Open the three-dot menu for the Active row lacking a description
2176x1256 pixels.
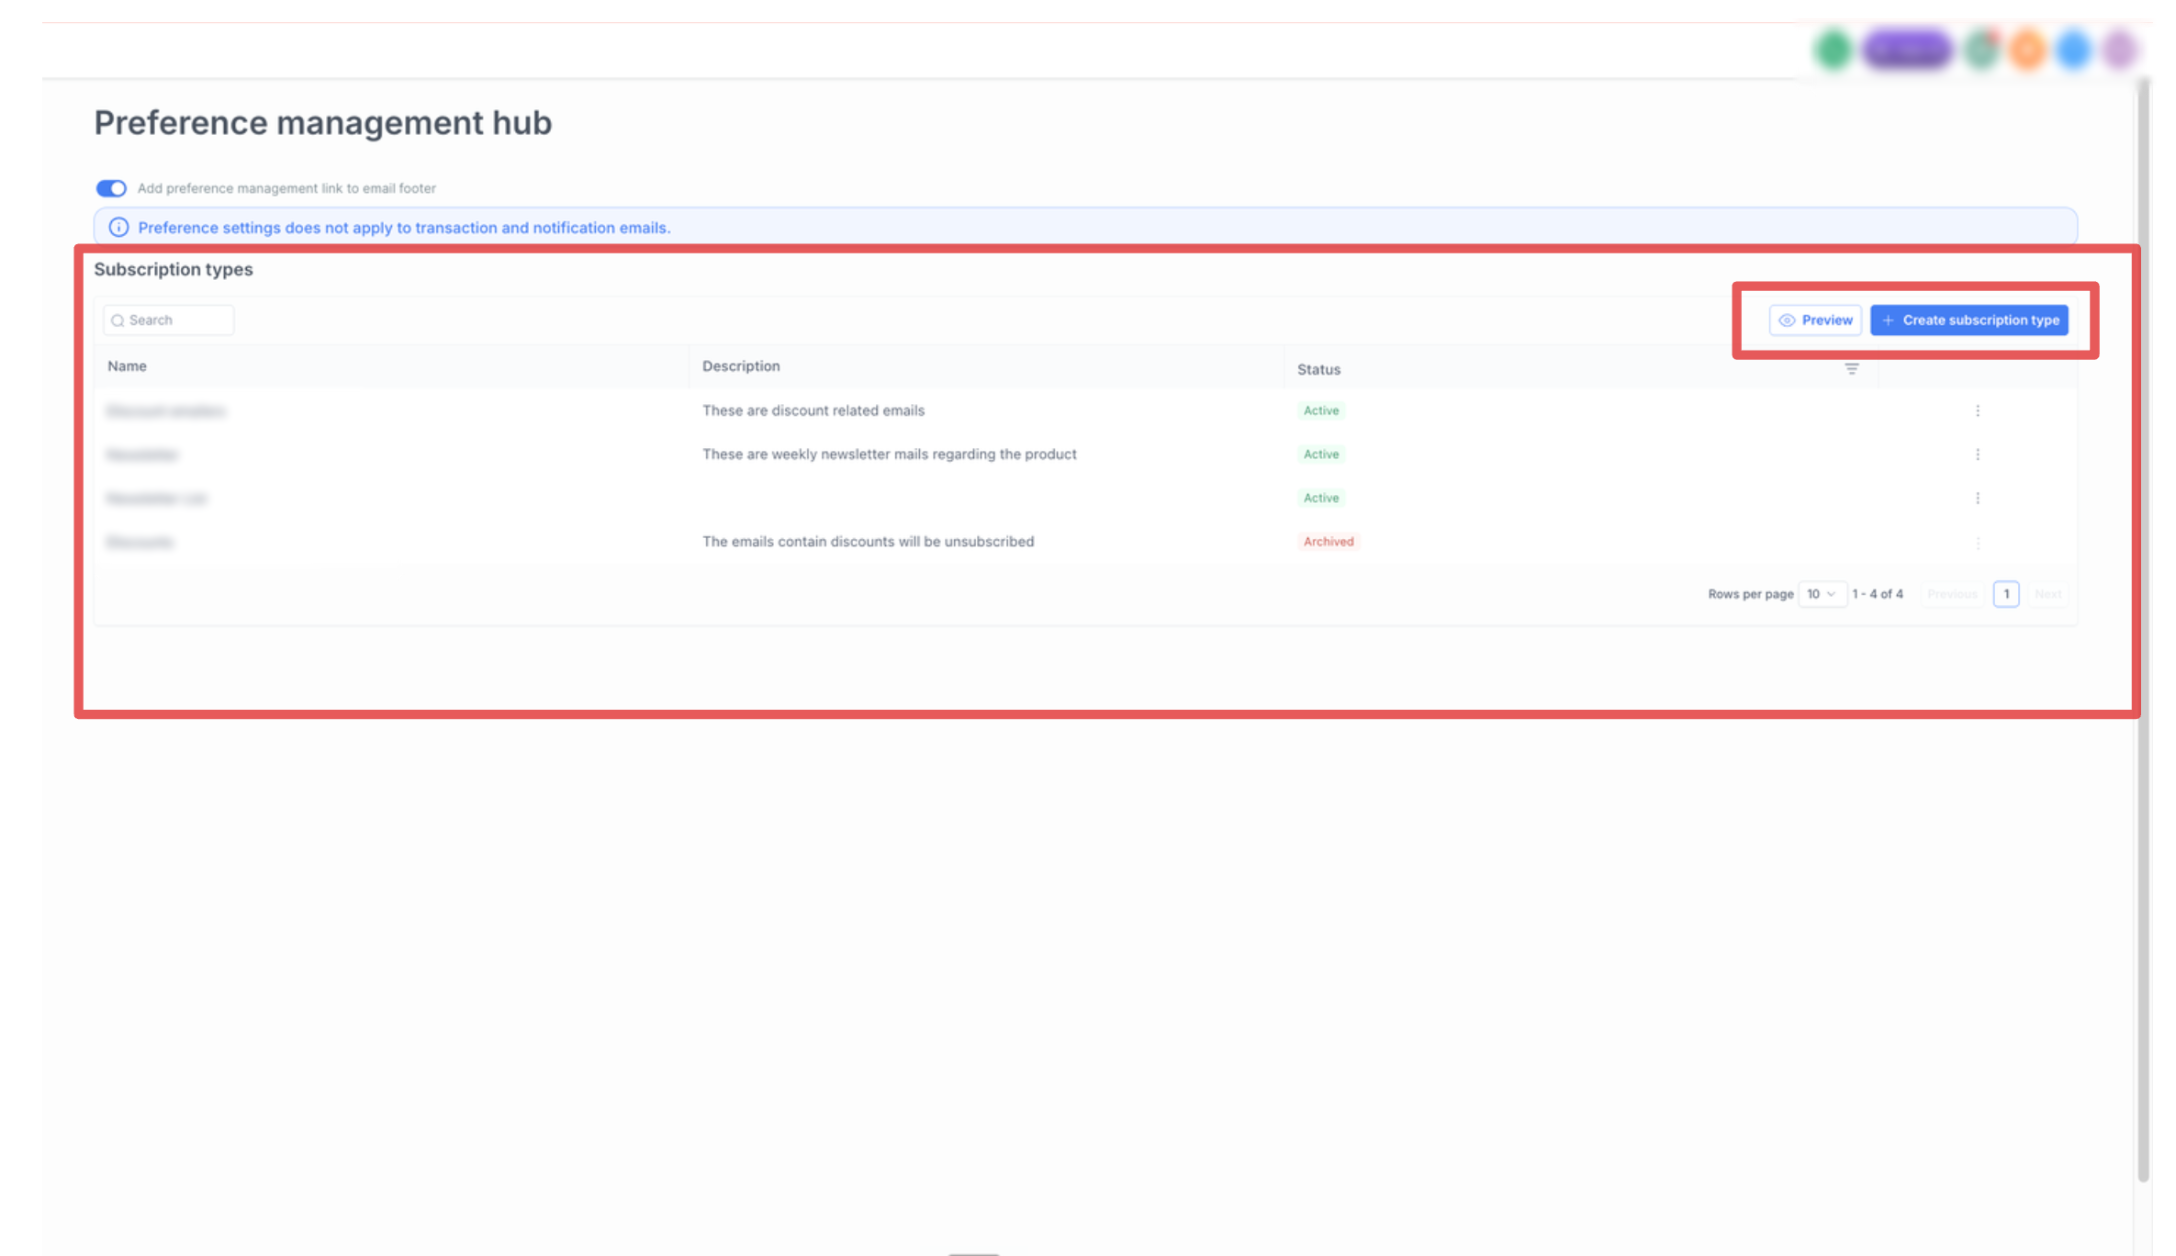pyautogui.click(x=1977, y=498)
